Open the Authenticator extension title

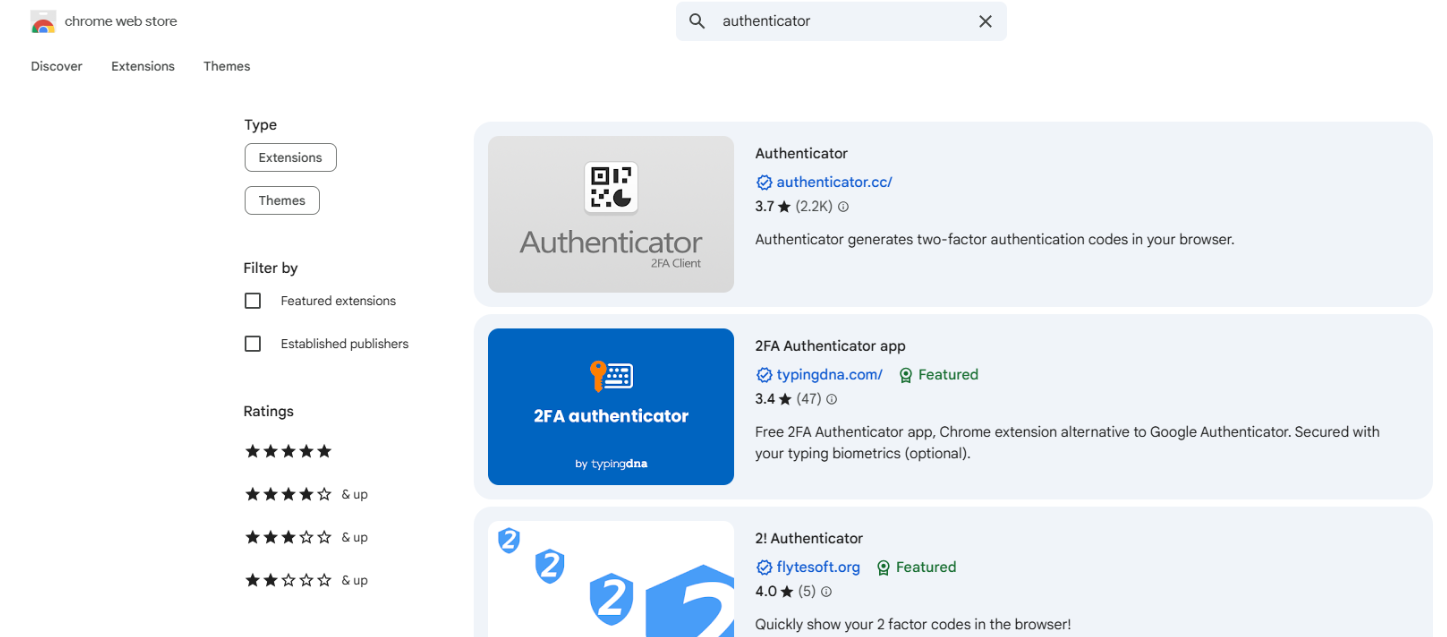(x=801, y=153)
